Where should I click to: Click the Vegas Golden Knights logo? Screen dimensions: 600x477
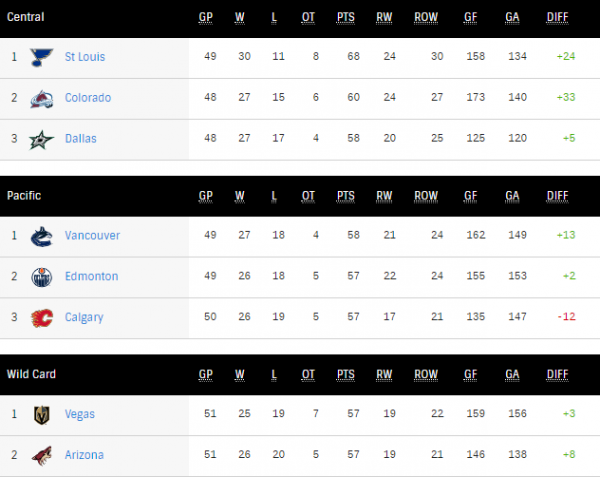point(41,414)
